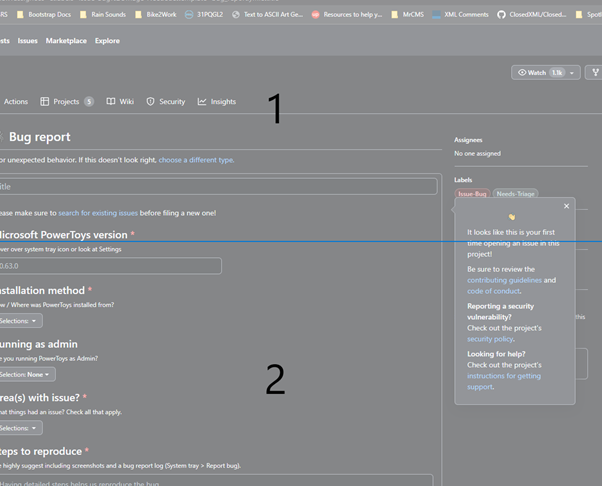Switch to the Actions repository tab
Image resolution: width=602 pixels, height=486 pixels.
(x=15, y=102)
